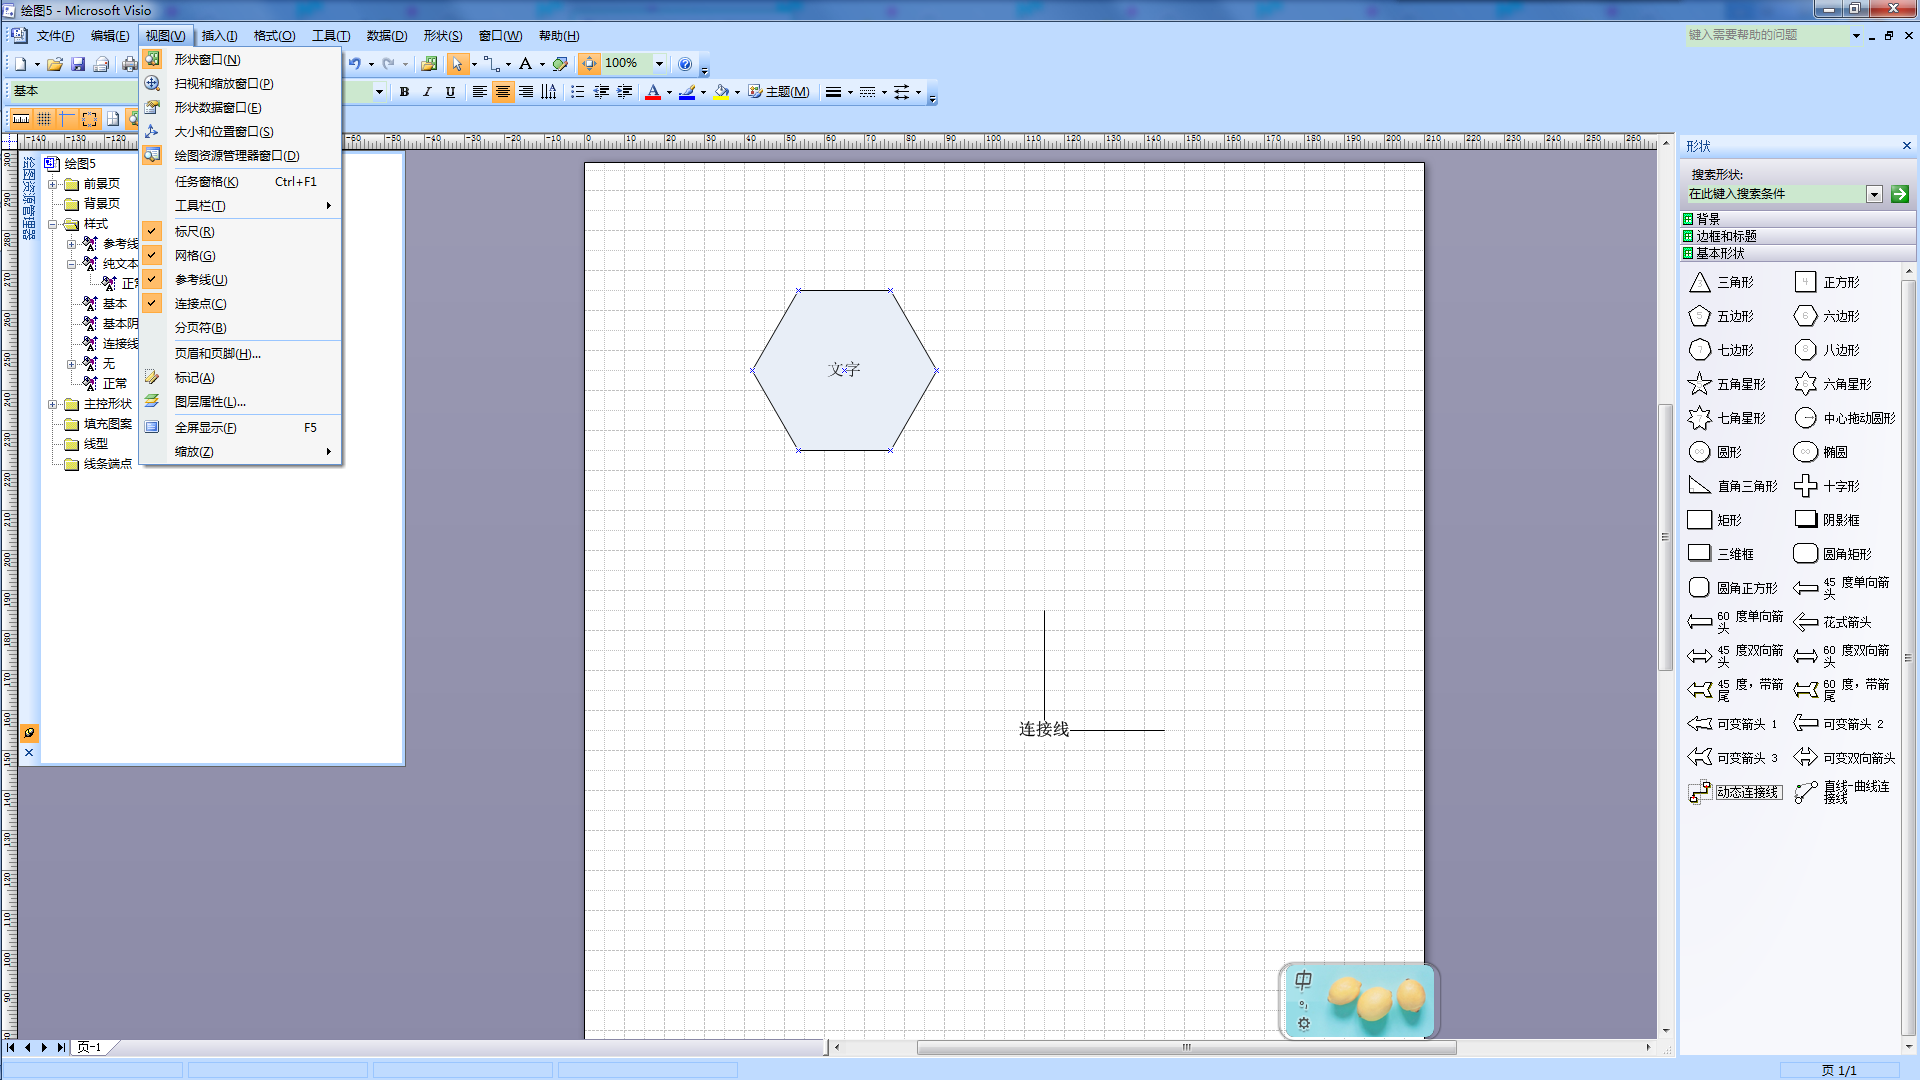Select the Pointer tool
The image size is (1920, 1080).
pos(457,64)
